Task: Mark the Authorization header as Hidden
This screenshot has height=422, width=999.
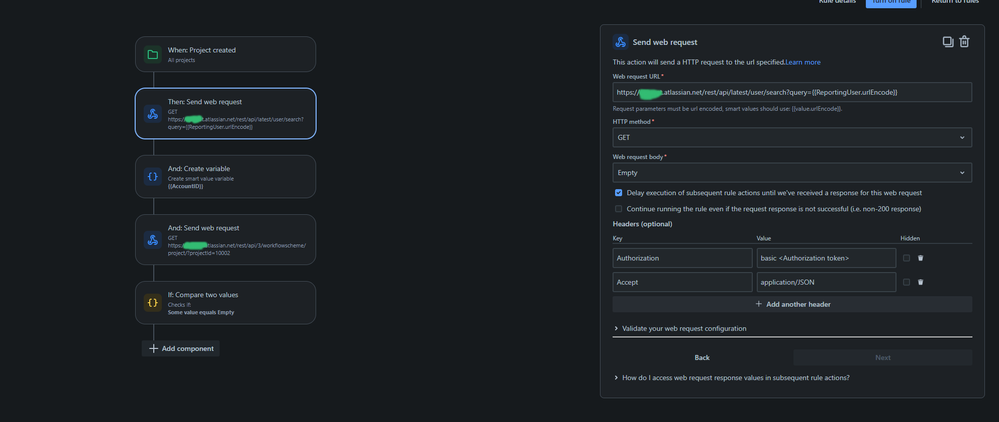Action: pyautogui.click(x=906, y=258)
